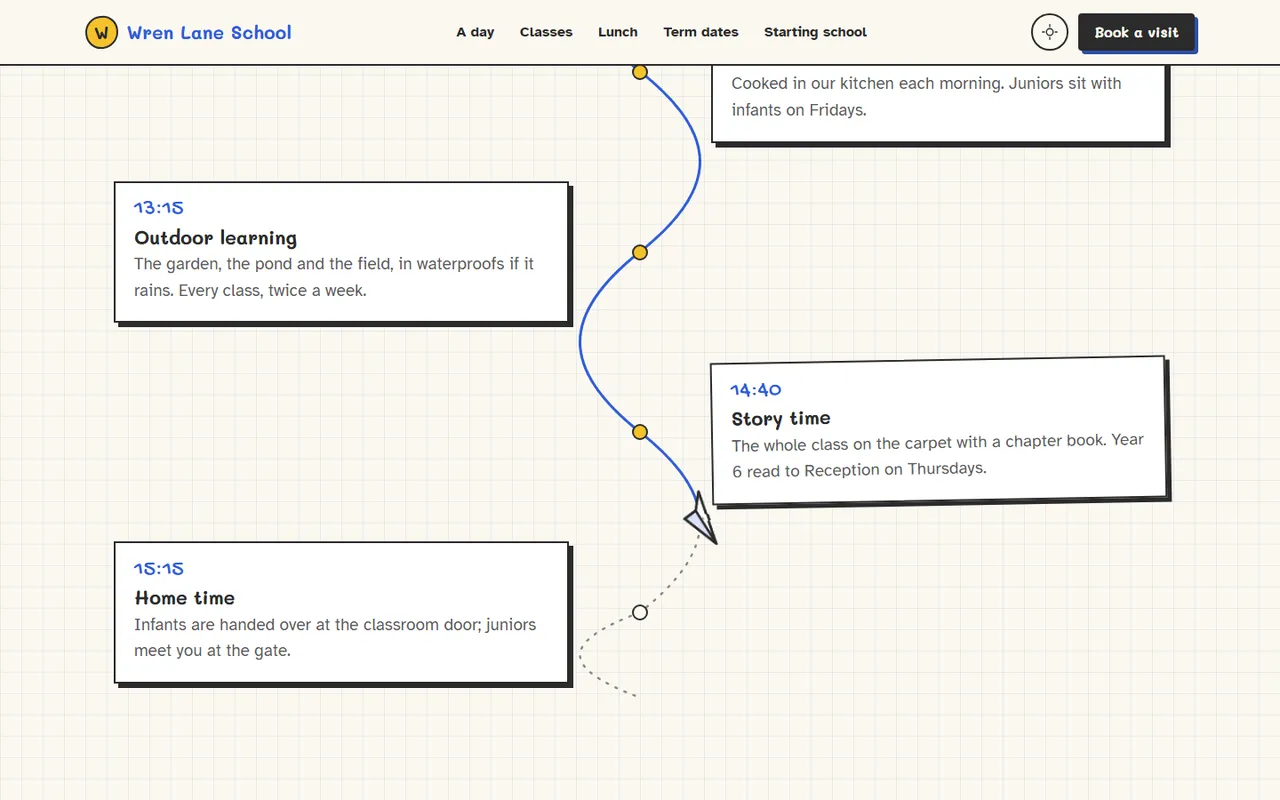1280x800 pixels.
Task: Click the 13:15 time label
Action: coord(159,208)
